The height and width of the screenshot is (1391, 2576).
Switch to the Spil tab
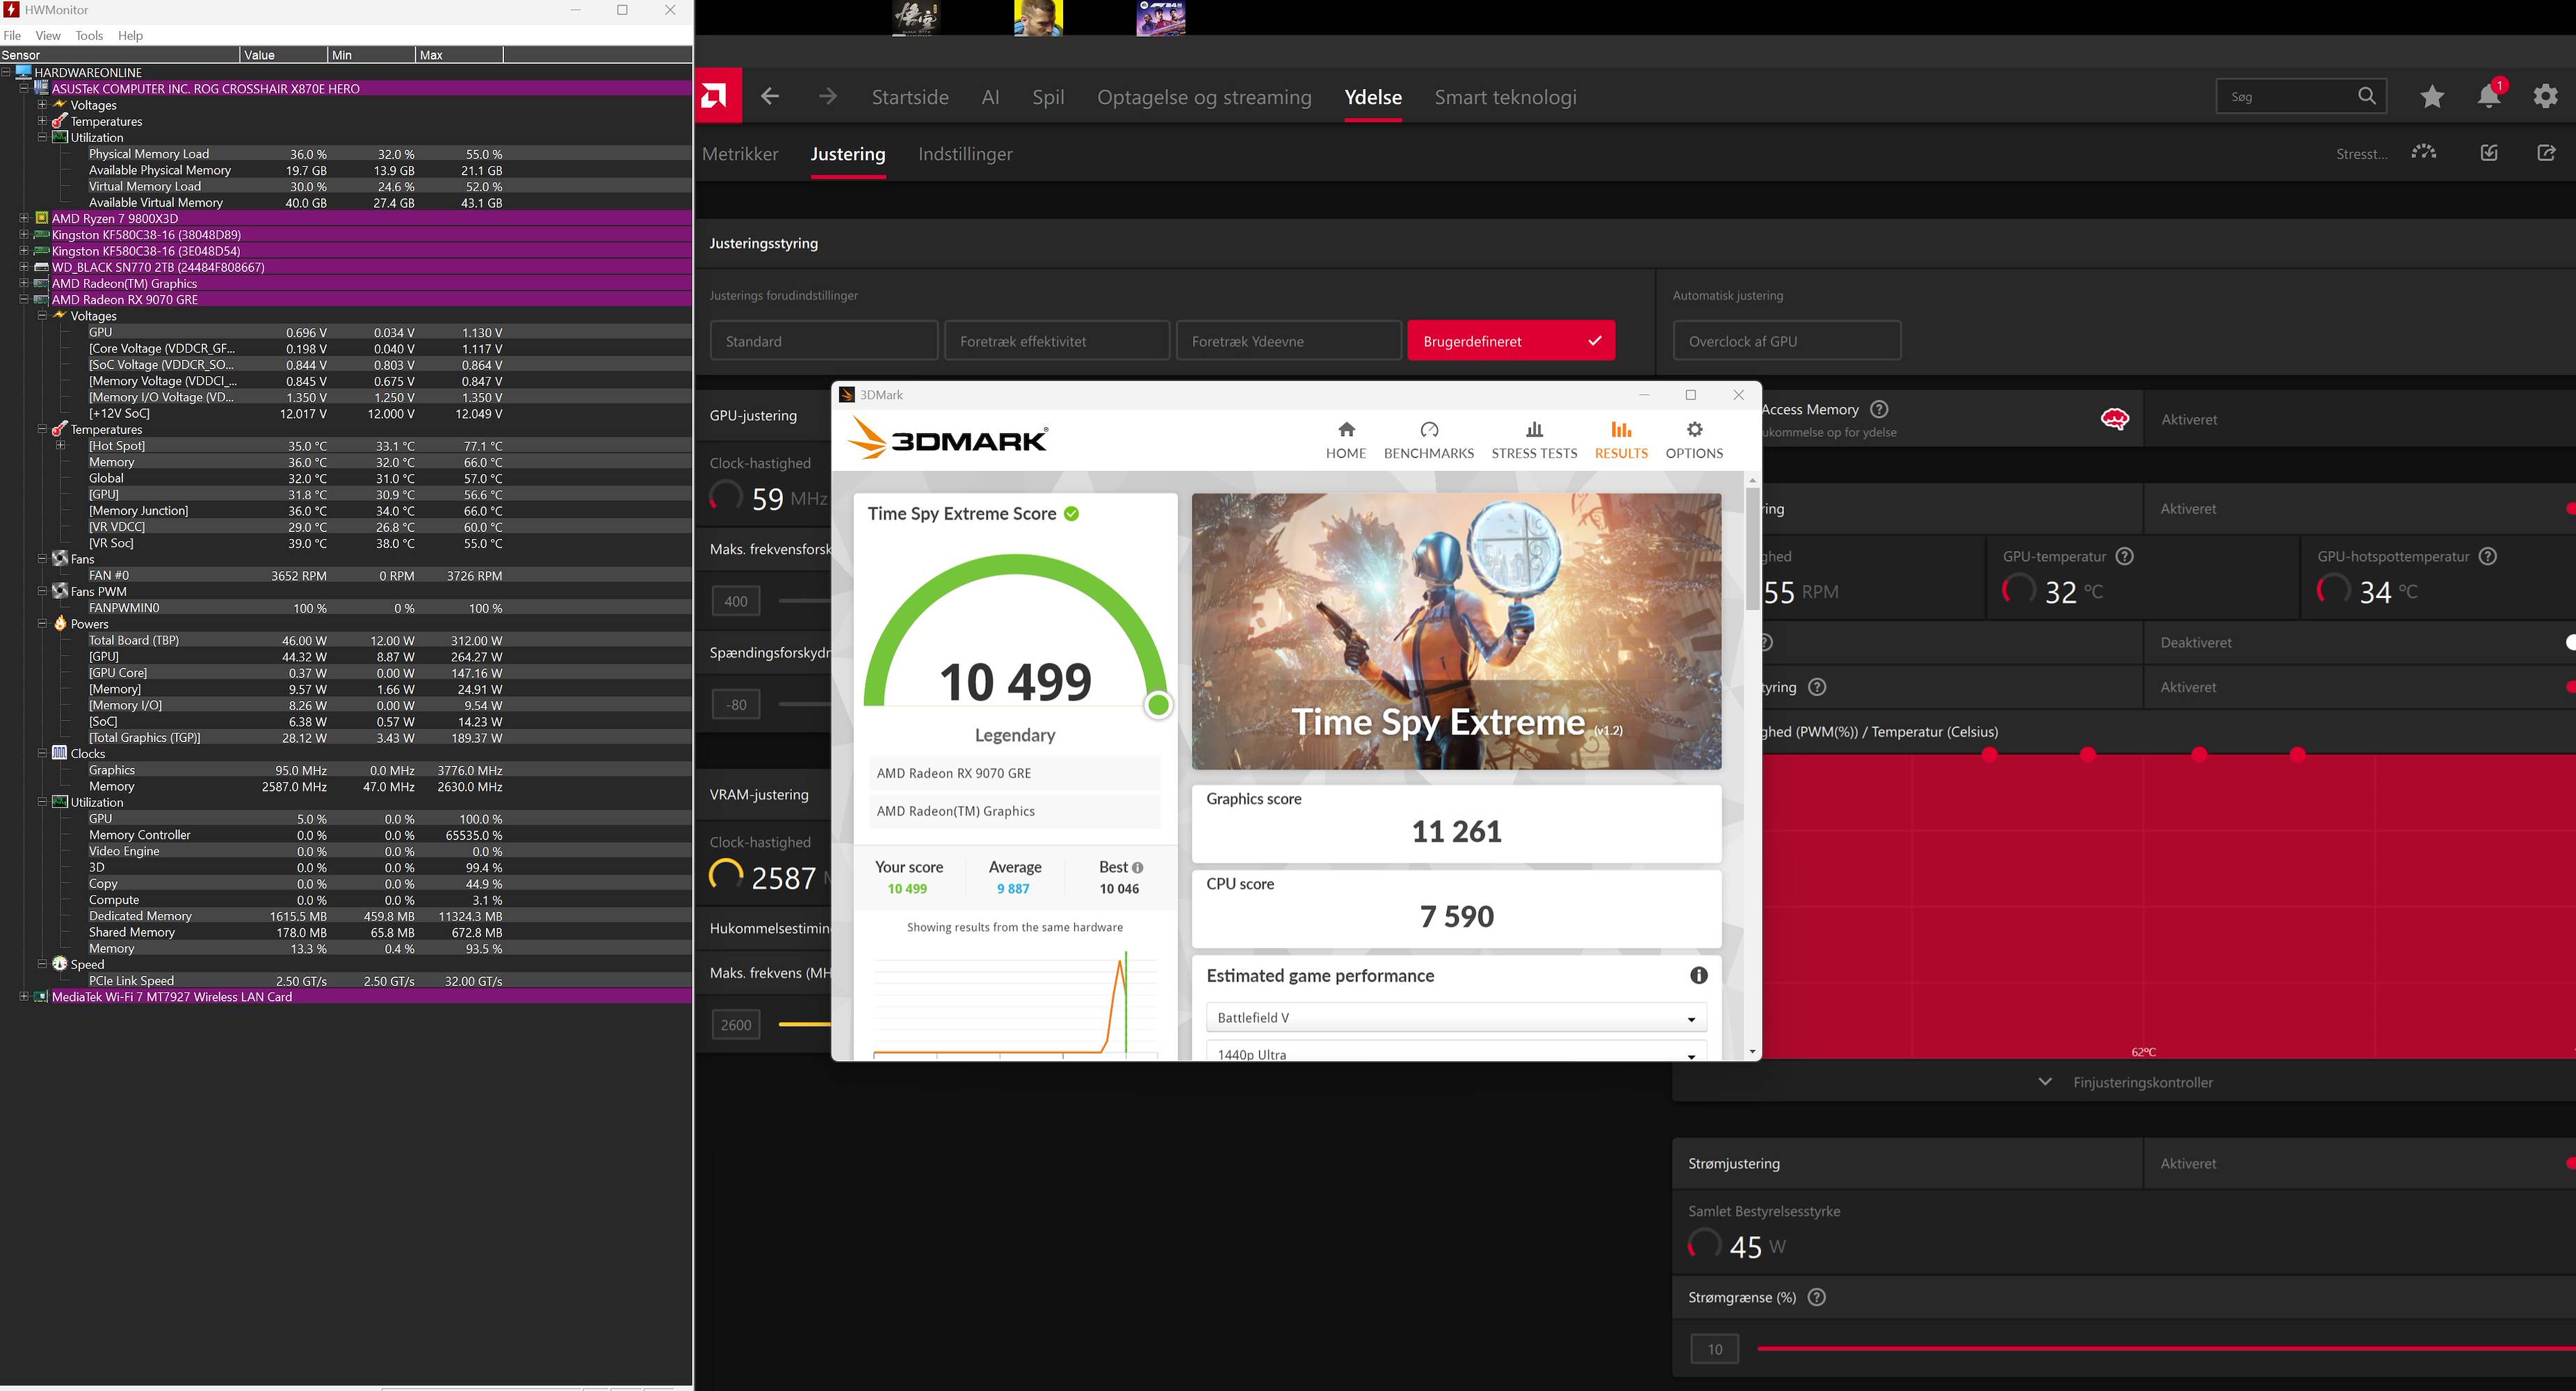(1048, 97)
